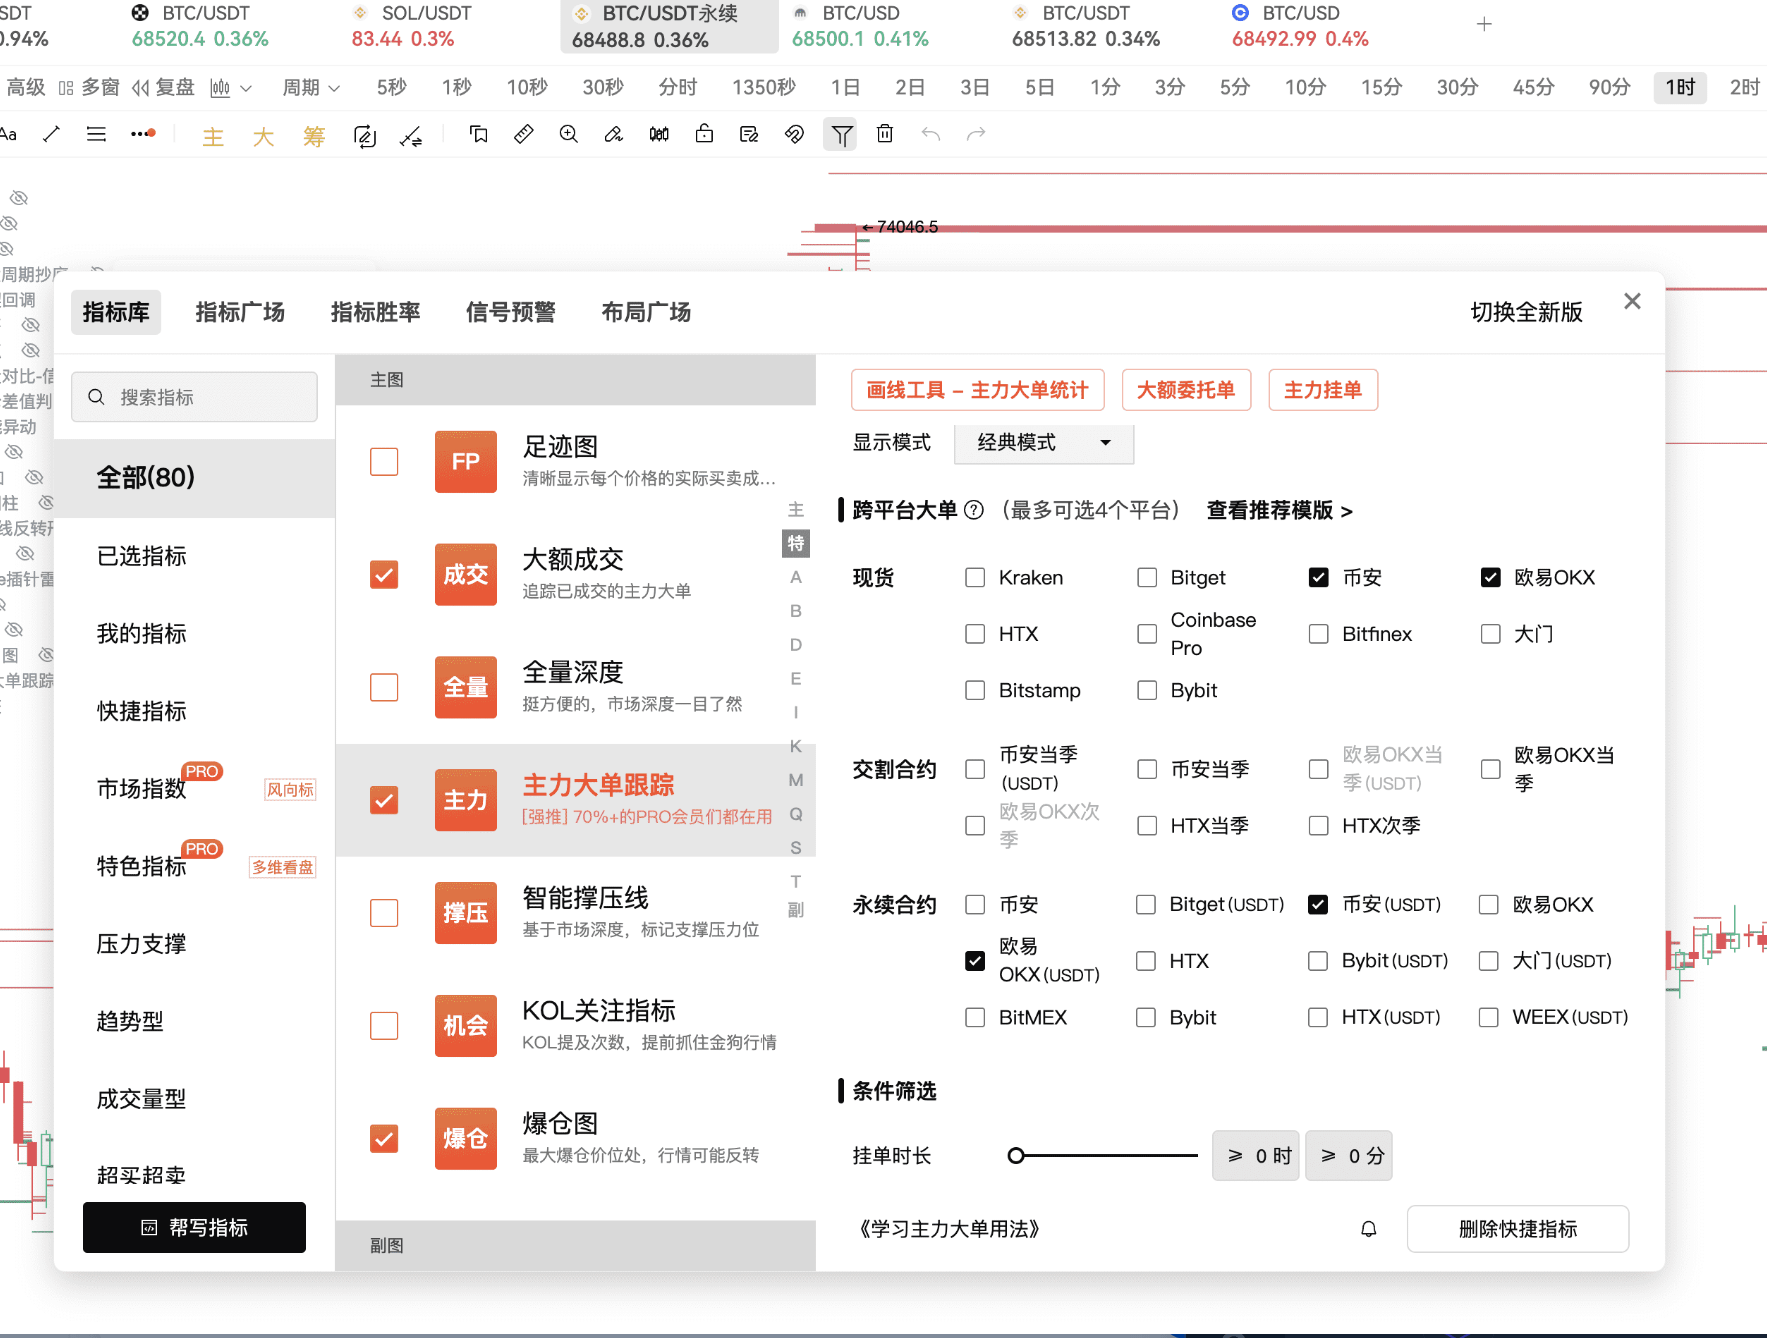The image size is (1767, 1338).
Task: Switch to the 指标广场 tab
Action: point(240,312)
